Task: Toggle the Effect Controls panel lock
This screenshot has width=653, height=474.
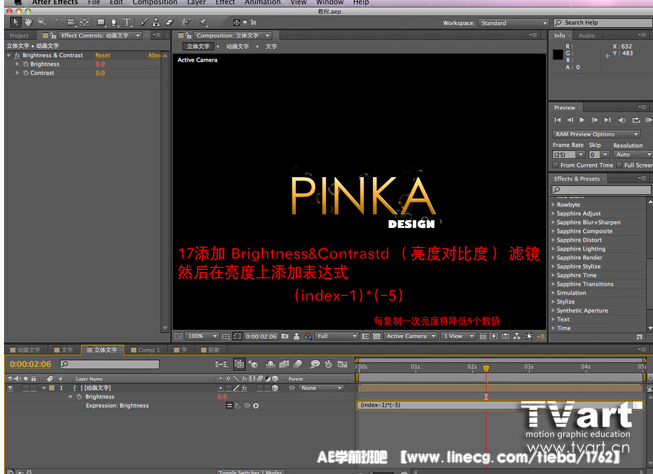Action: tap(53, 36)
